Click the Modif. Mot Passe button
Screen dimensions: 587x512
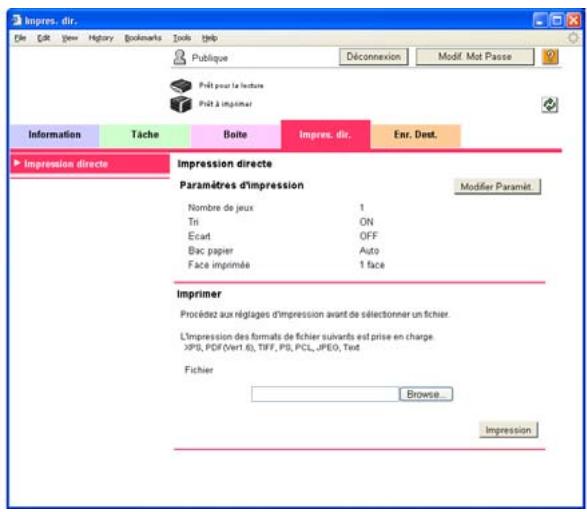475,57
